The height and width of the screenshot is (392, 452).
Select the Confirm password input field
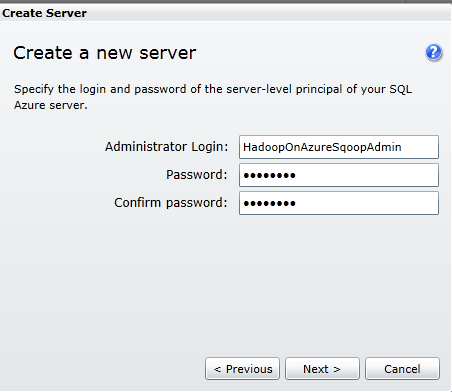[339, 203]
